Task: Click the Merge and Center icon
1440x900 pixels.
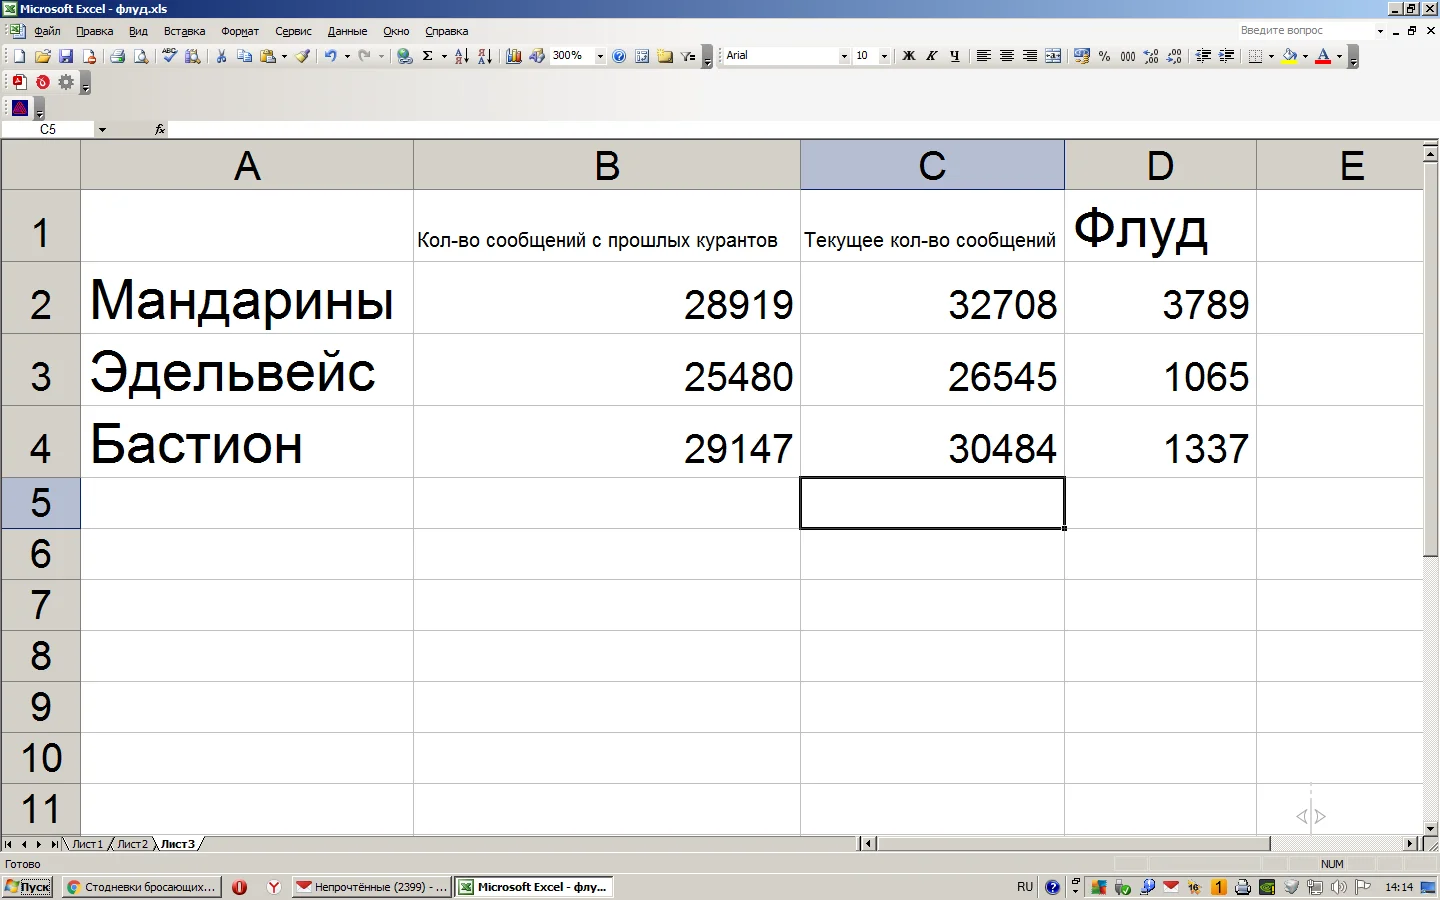Action: [1053, 56]
